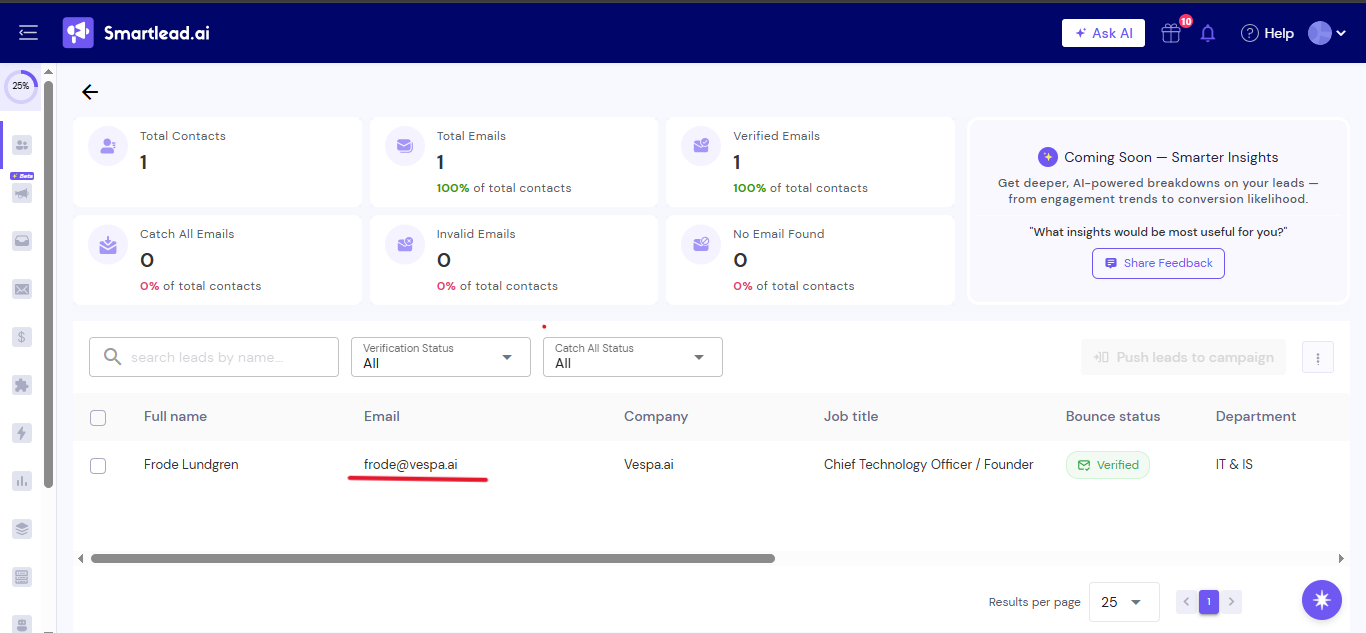The image size is (1366, 633).
Task: Click the Catch All Emails card icon
Action: coord(108,244)
